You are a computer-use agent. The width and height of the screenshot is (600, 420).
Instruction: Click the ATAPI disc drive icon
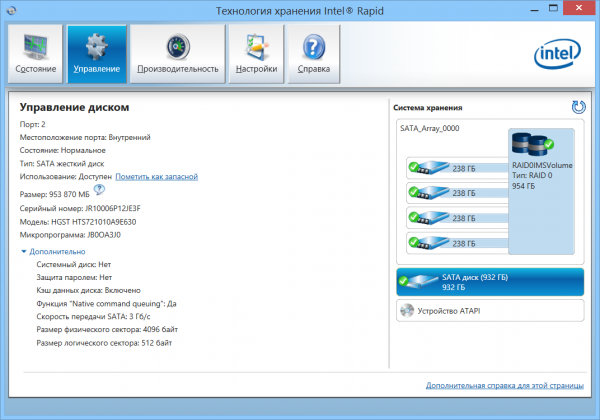coord(407,311)
